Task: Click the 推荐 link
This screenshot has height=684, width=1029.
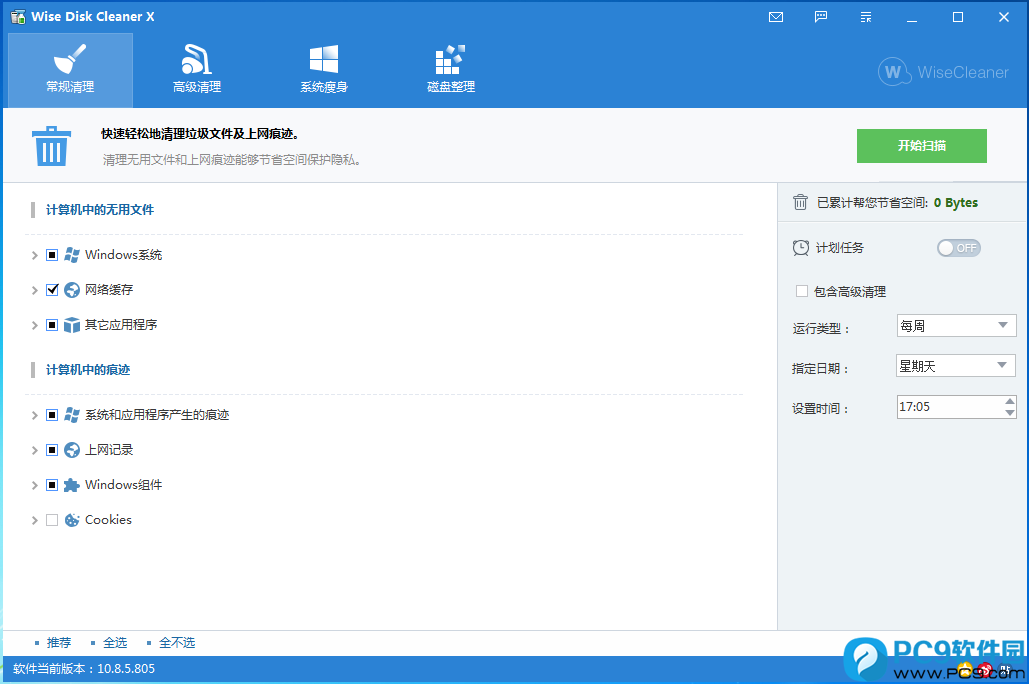Action: (58, 643)
